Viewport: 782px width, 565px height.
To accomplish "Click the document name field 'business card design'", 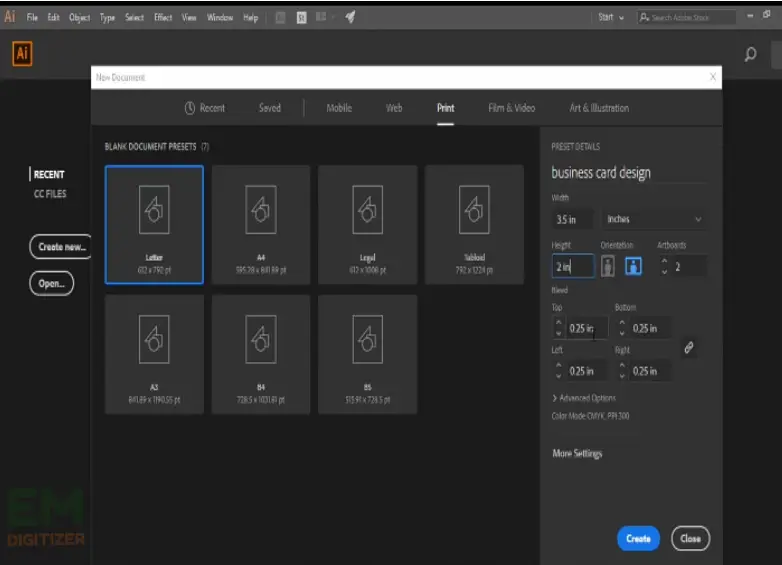I will tap(628, 173).
